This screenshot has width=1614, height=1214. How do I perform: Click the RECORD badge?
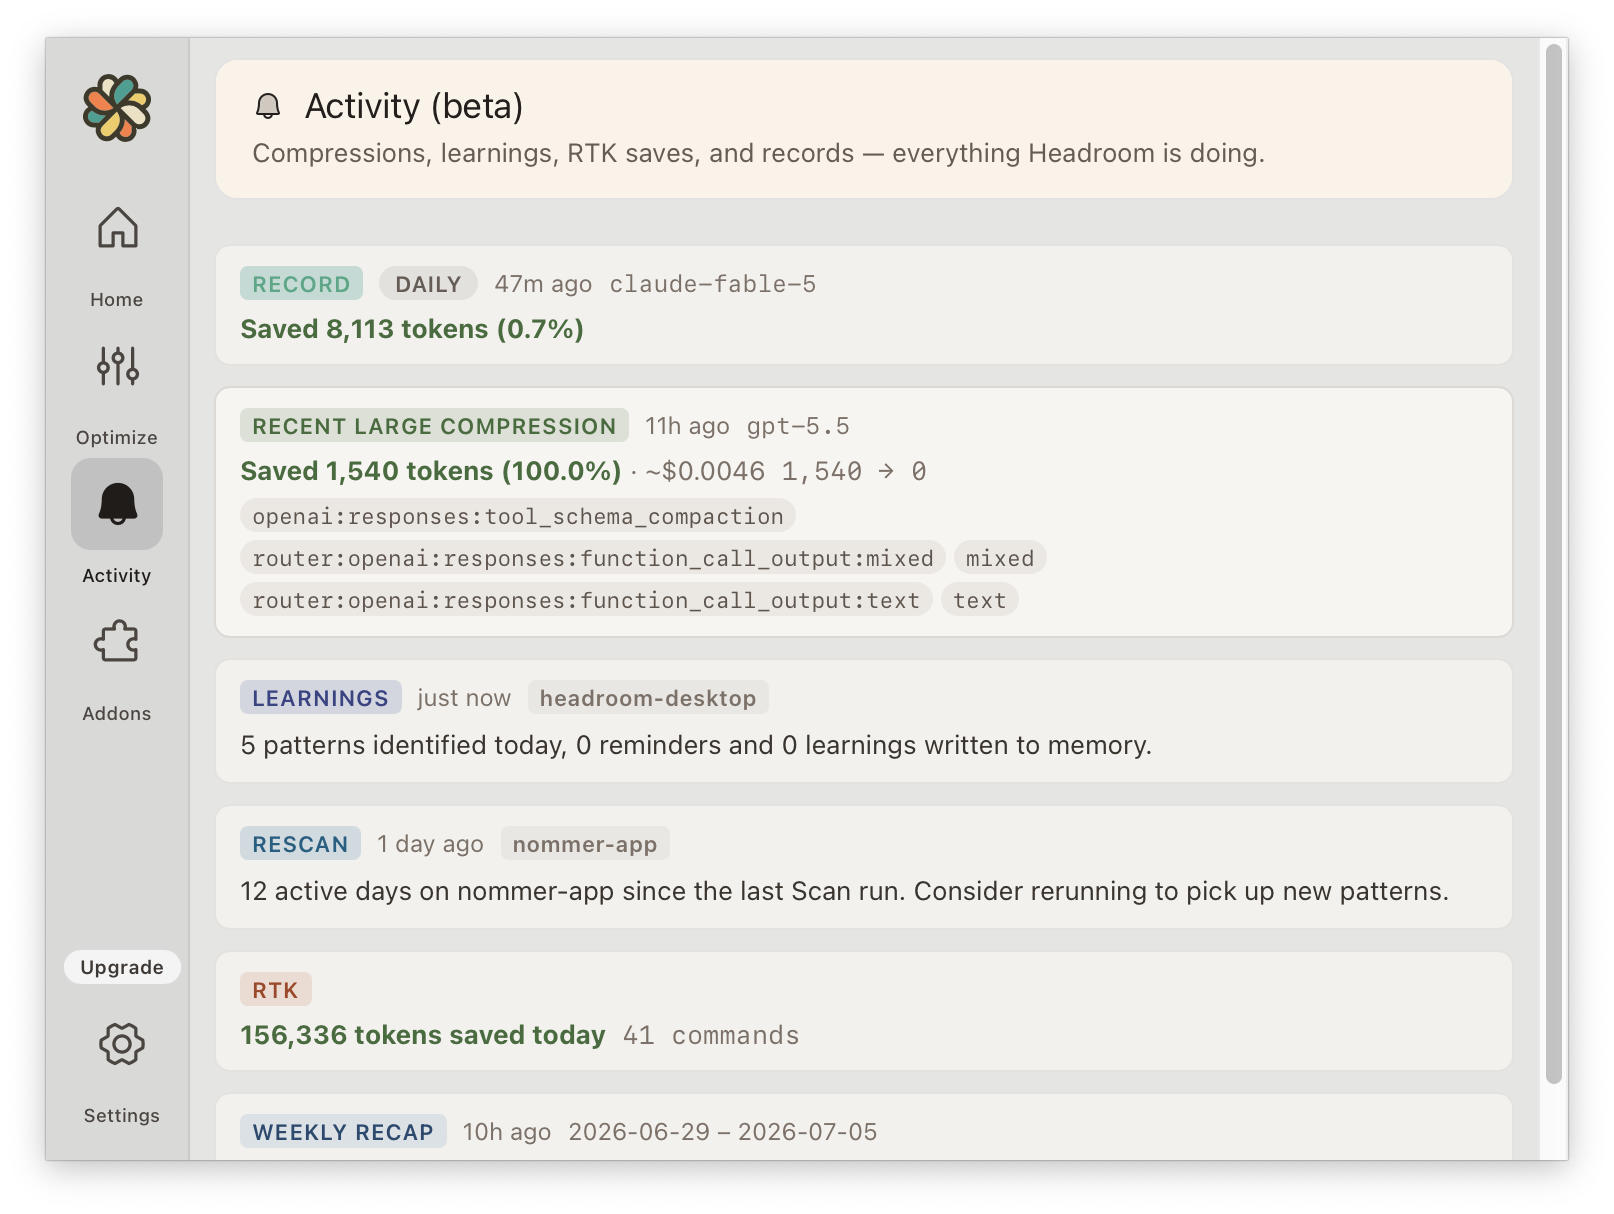(x=301, y=284)
